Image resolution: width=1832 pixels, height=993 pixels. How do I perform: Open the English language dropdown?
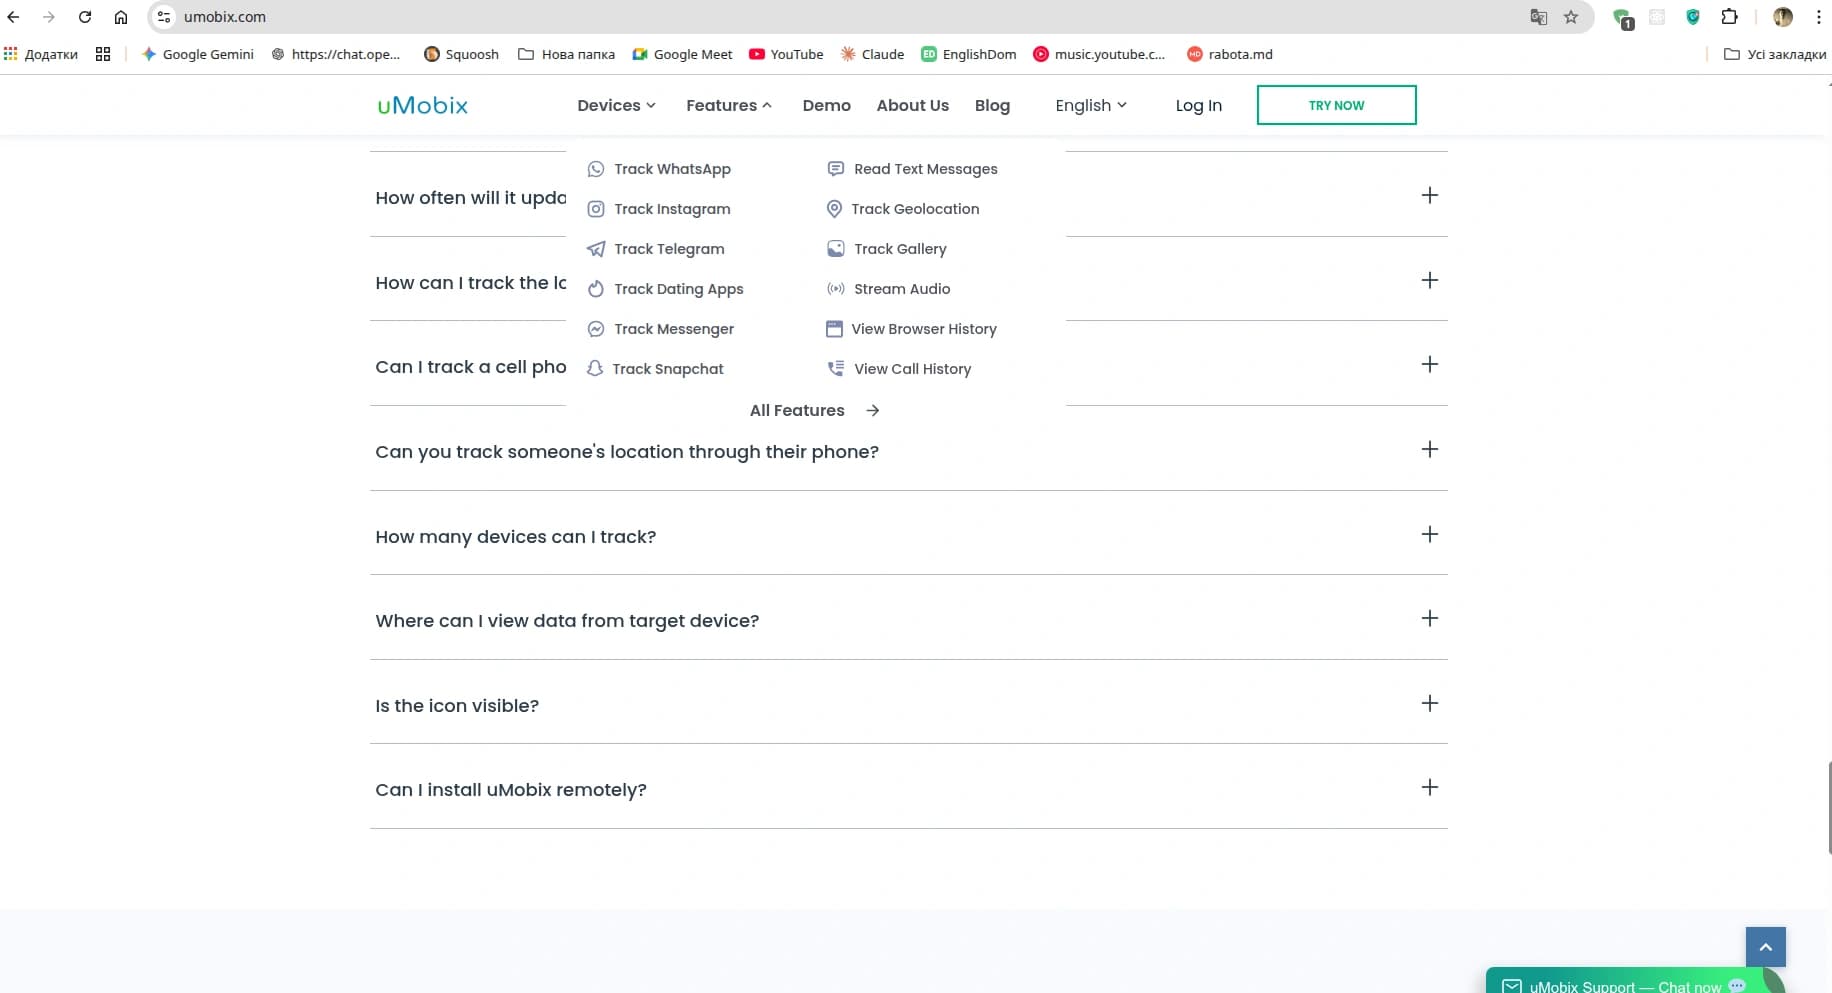click(1091, 105)
